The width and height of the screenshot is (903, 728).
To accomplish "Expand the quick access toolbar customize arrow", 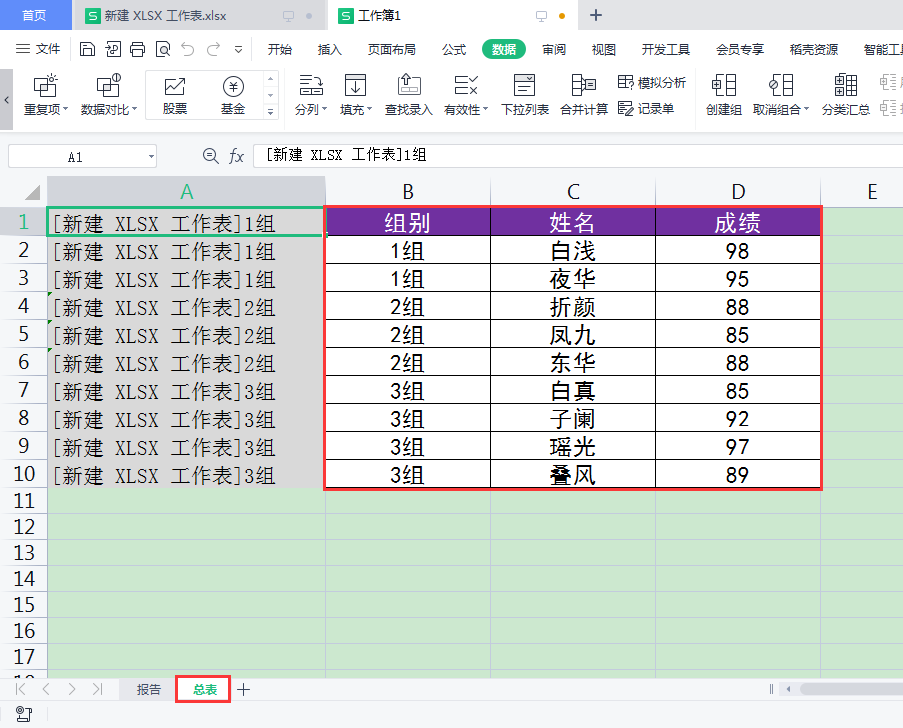I will click(x=238, y=50).
